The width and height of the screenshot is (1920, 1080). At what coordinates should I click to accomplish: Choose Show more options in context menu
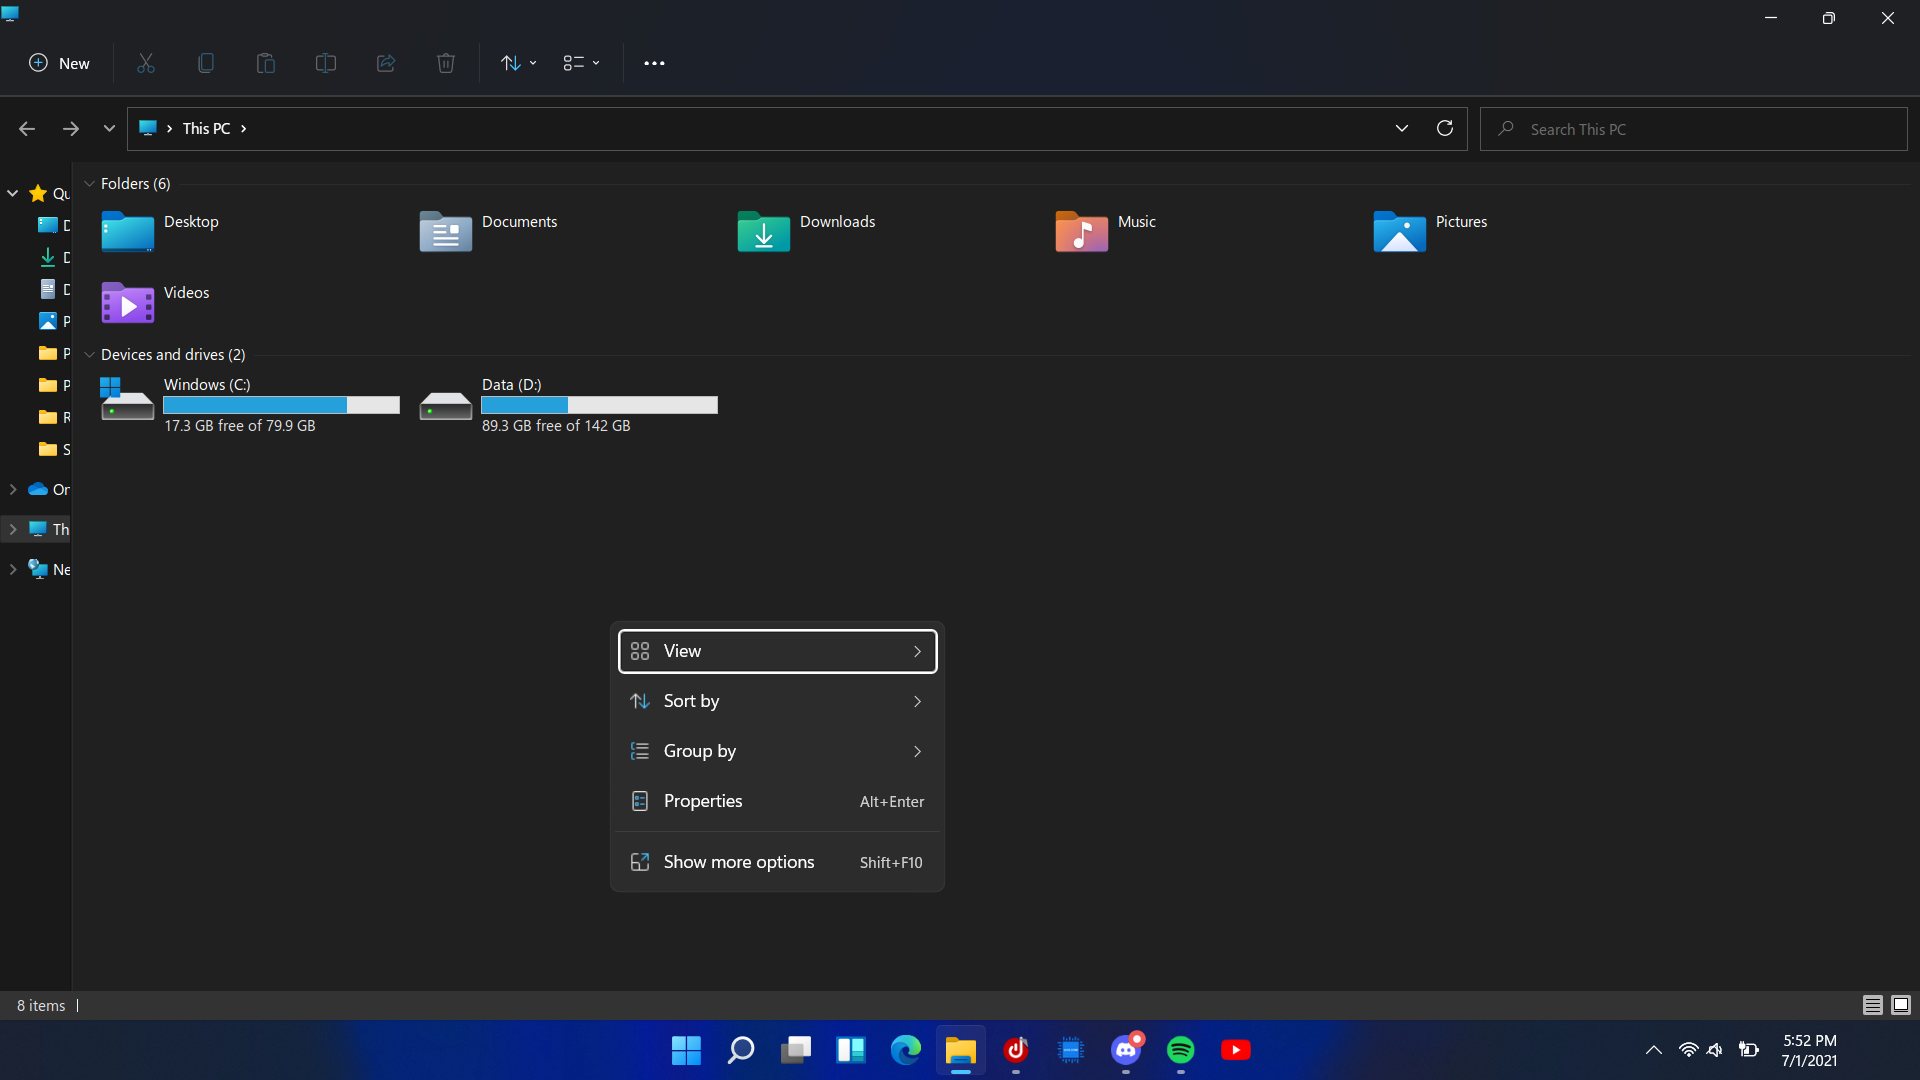[777, 862]
